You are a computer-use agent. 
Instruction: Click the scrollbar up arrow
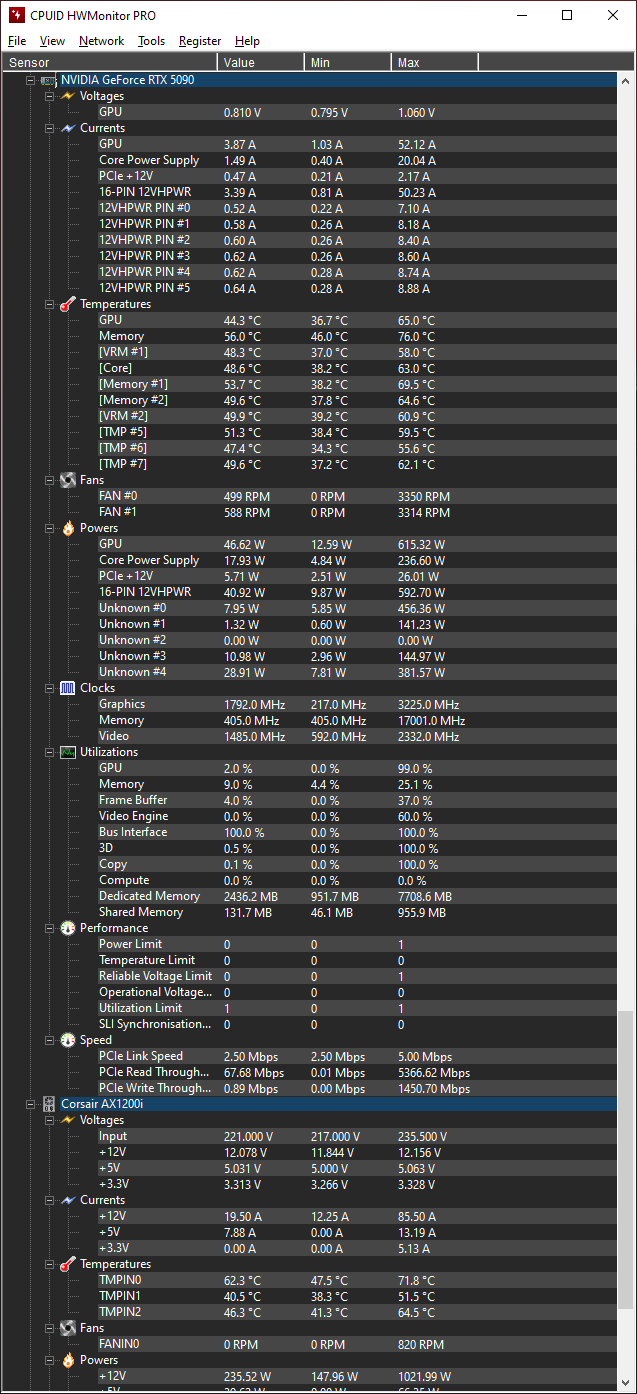point(626,80)
